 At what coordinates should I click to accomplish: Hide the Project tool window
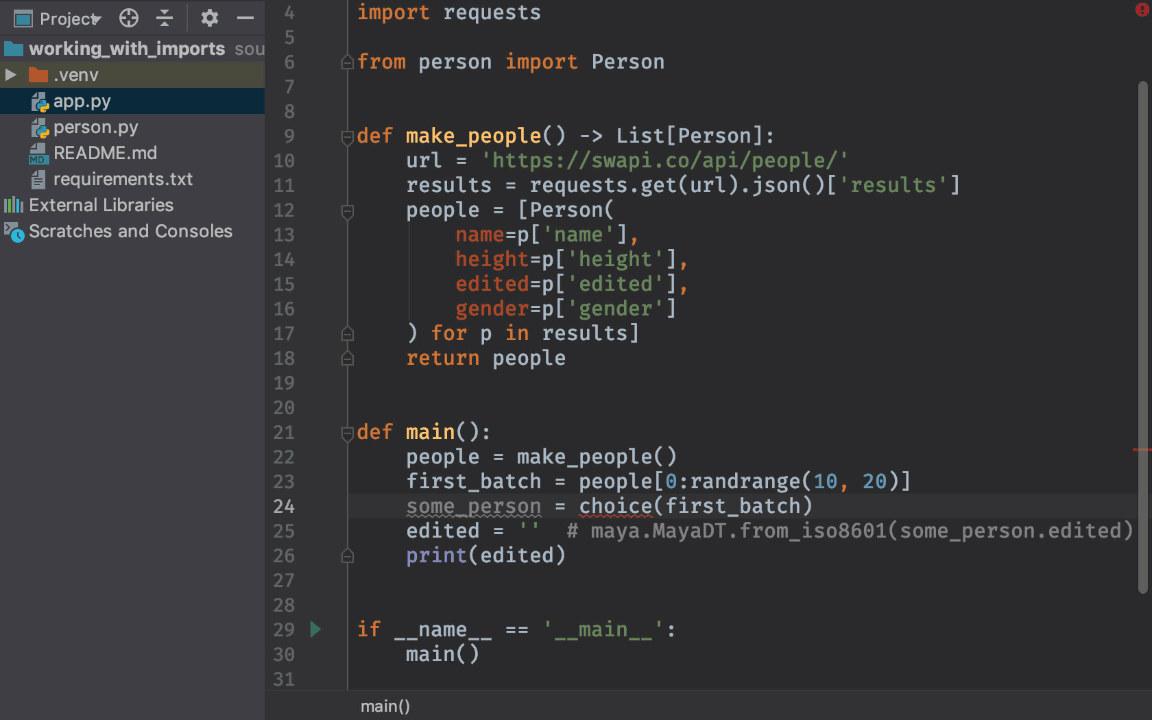(x=245, y=18)
